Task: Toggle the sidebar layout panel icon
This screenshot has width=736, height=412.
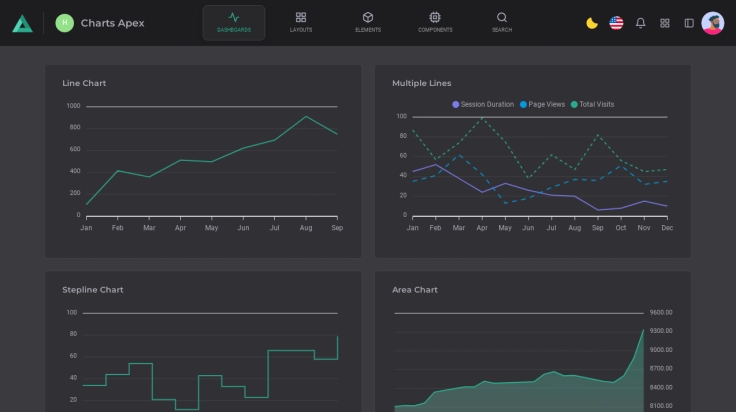Action: pos(689,23)
